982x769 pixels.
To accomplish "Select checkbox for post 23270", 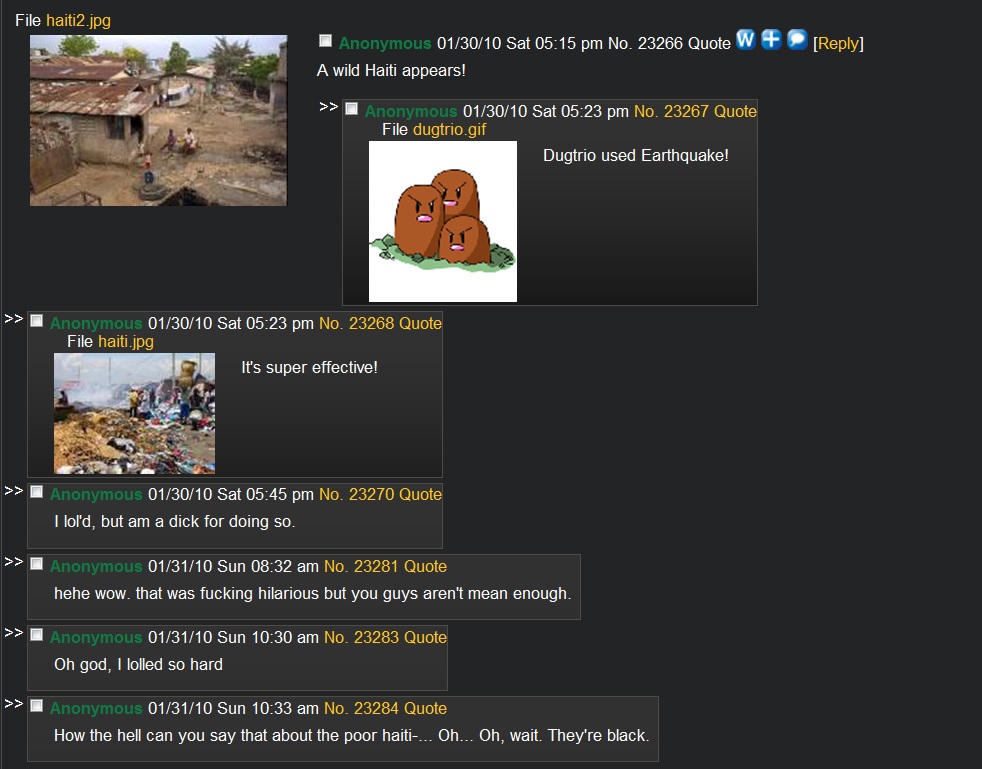I will coord(36,492).
